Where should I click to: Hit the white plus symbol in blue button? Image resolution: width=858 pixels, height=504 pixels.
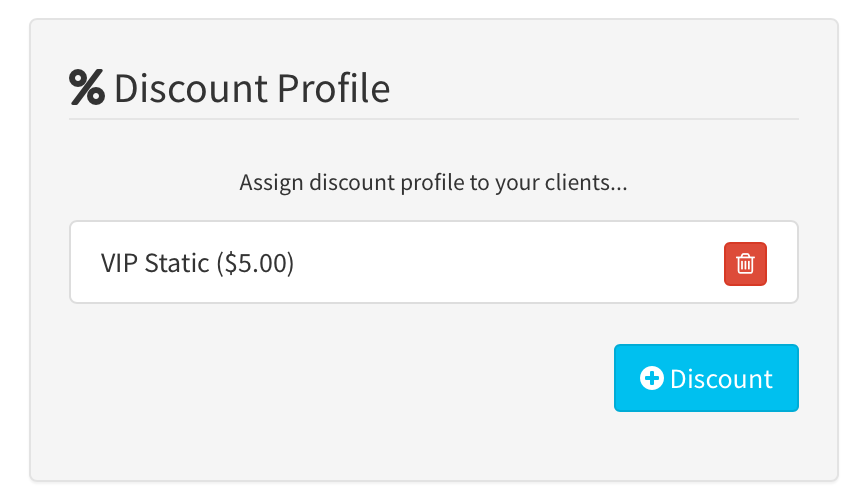click(x=652, y=378)
